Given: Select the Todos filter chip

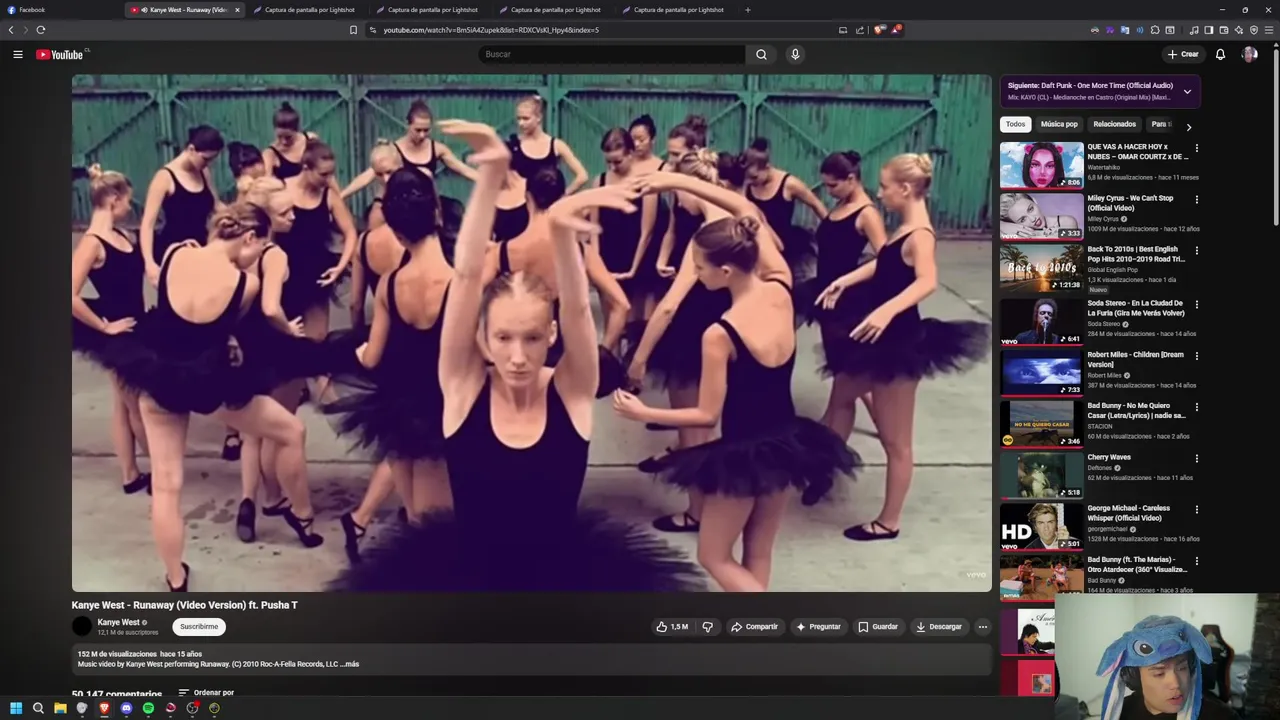Looking at the screenshot, I should 1015,124.
